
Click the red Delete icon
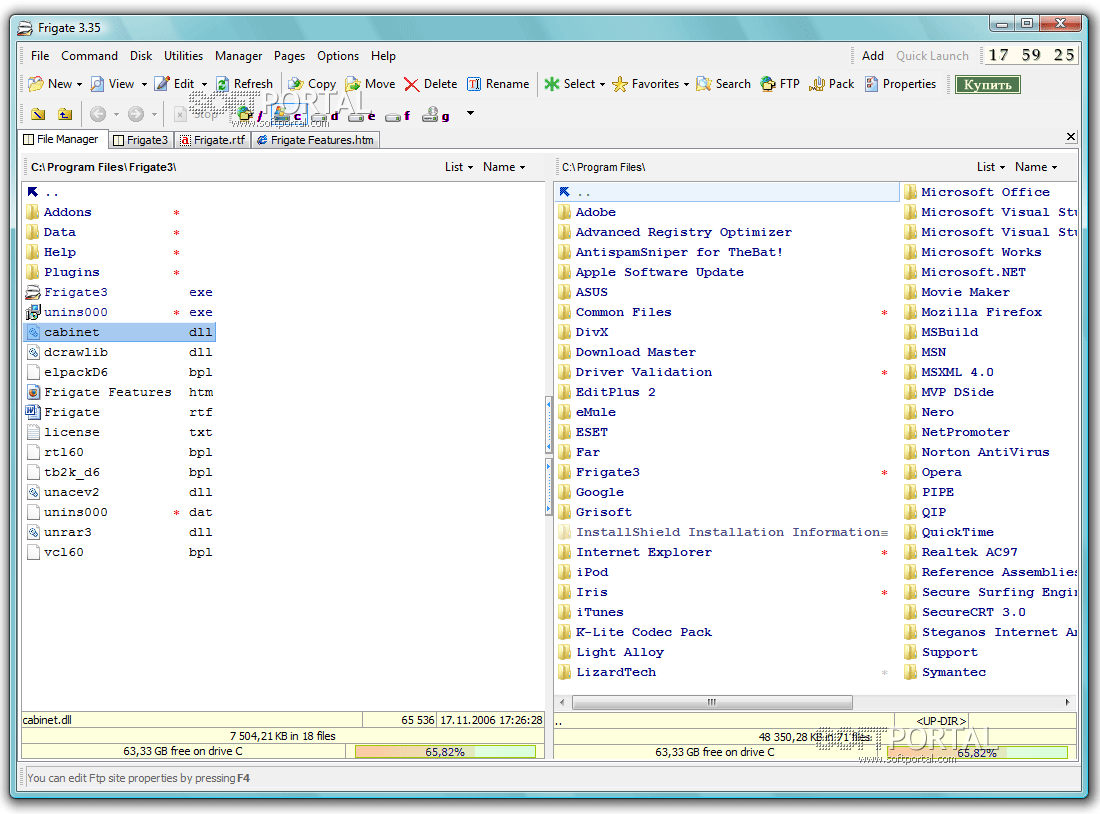click(411, 84)
